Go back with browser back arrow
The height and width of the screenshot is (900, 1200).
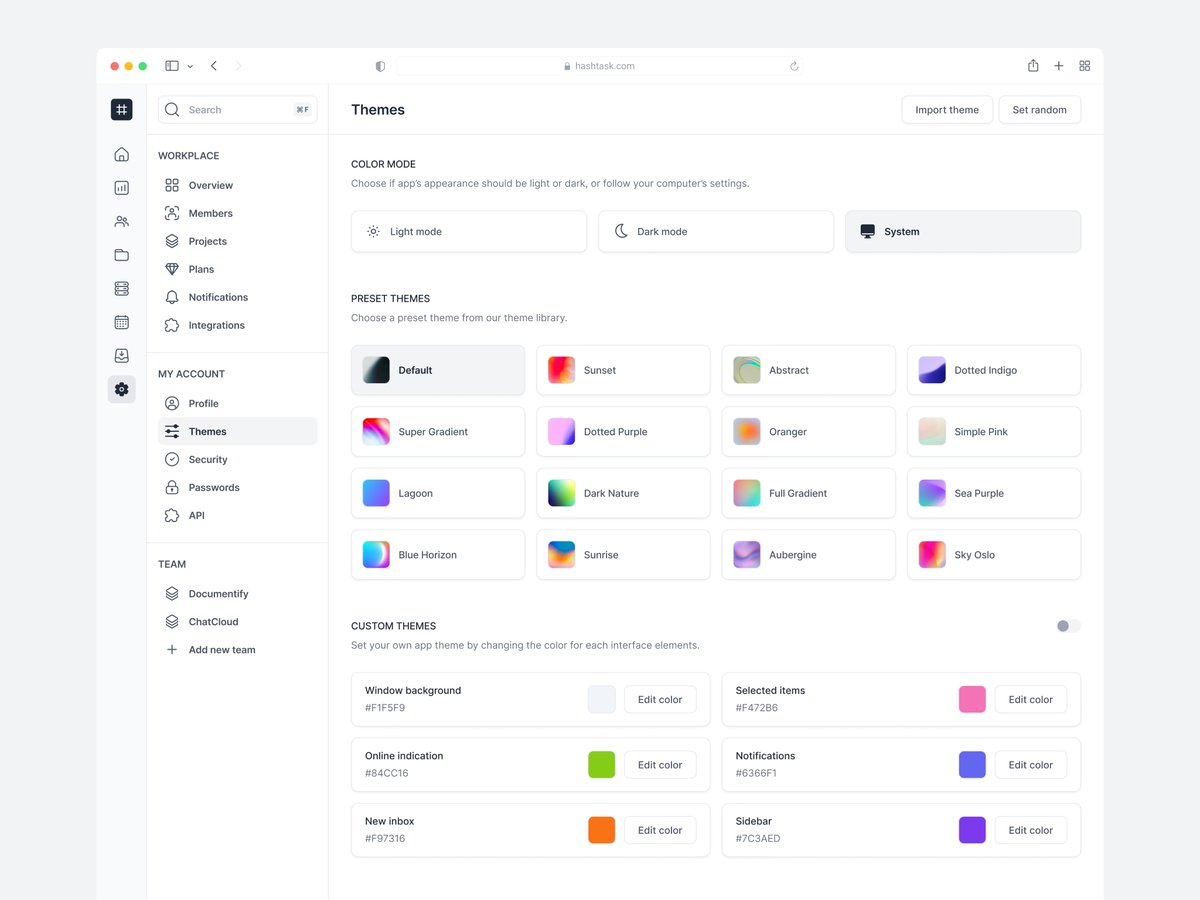click(x=214, y=66)
